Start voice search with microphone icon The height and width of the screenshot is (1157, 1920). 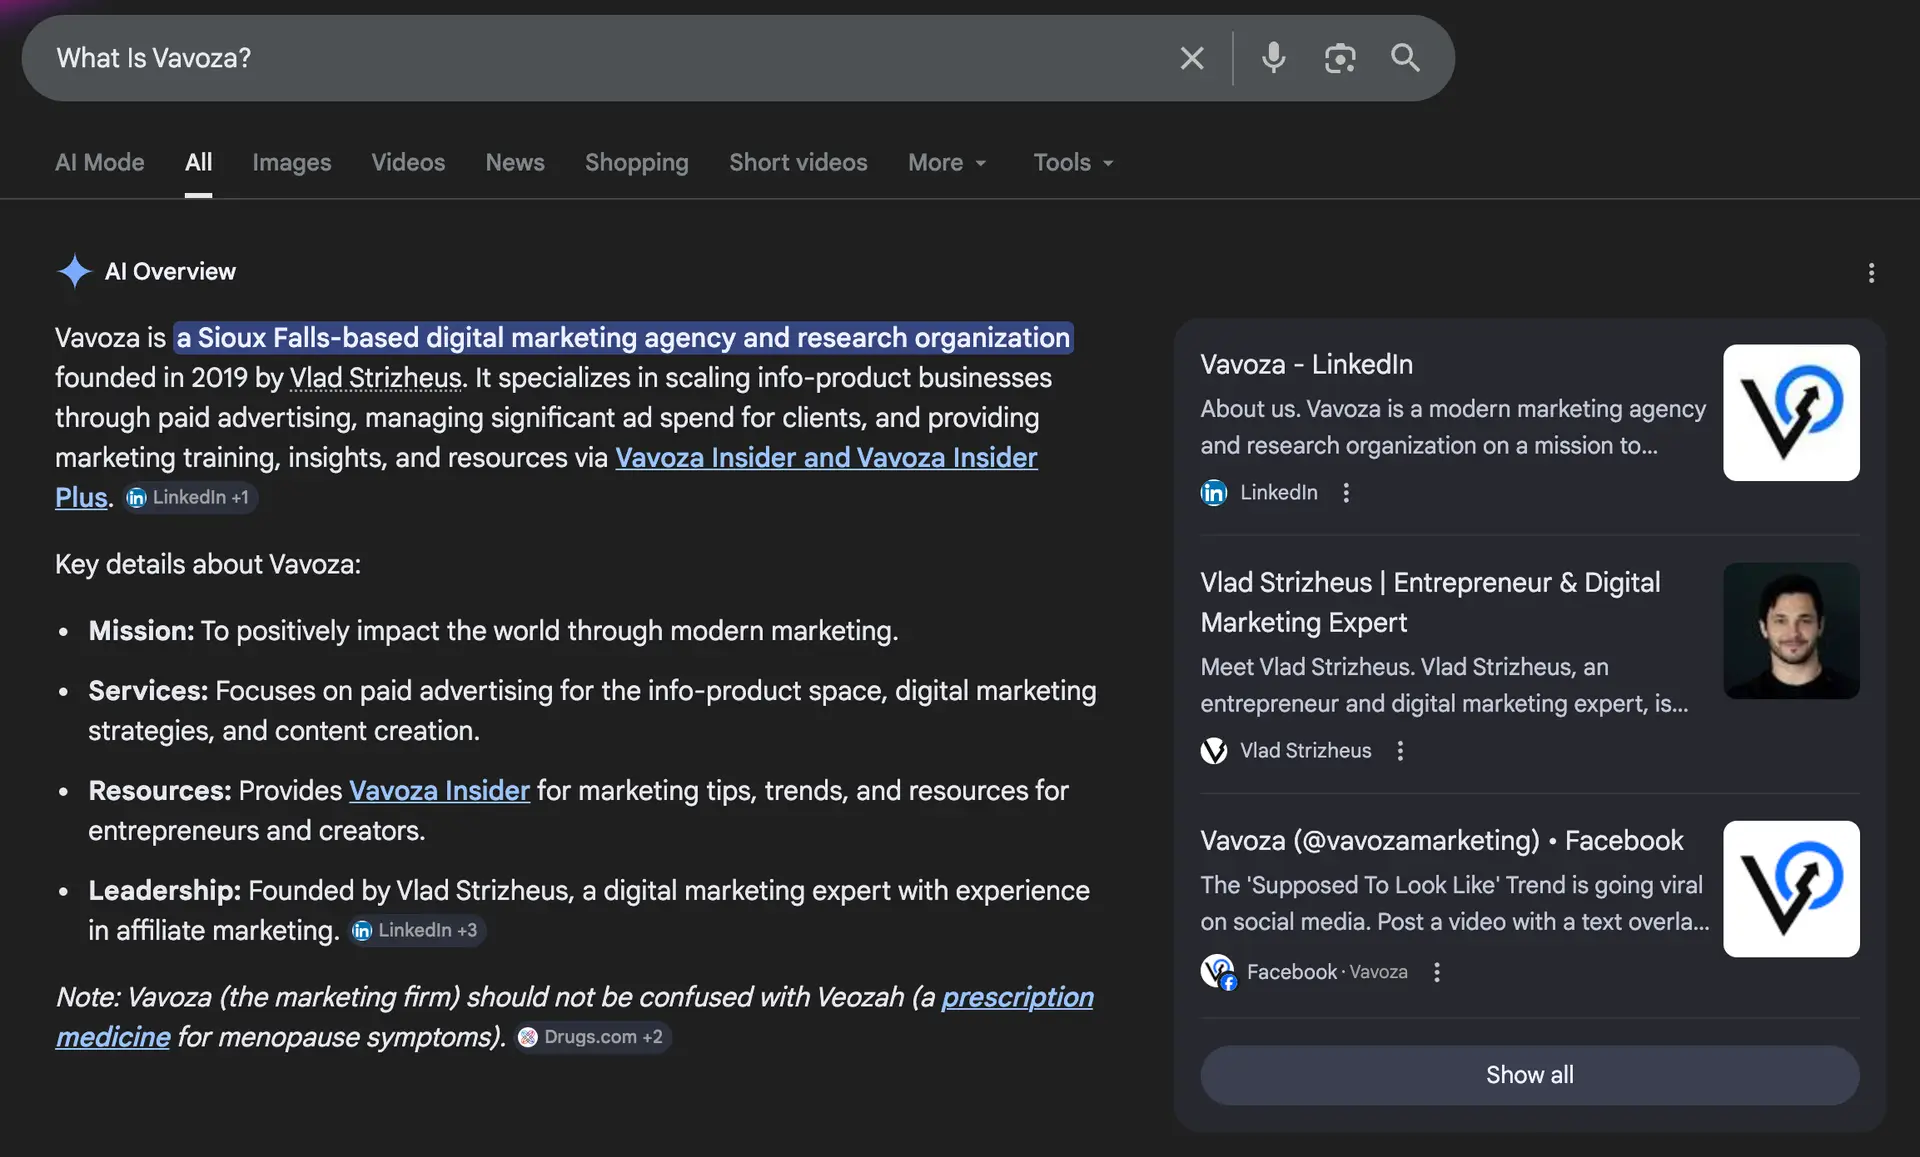click(x=1273, y=58)
